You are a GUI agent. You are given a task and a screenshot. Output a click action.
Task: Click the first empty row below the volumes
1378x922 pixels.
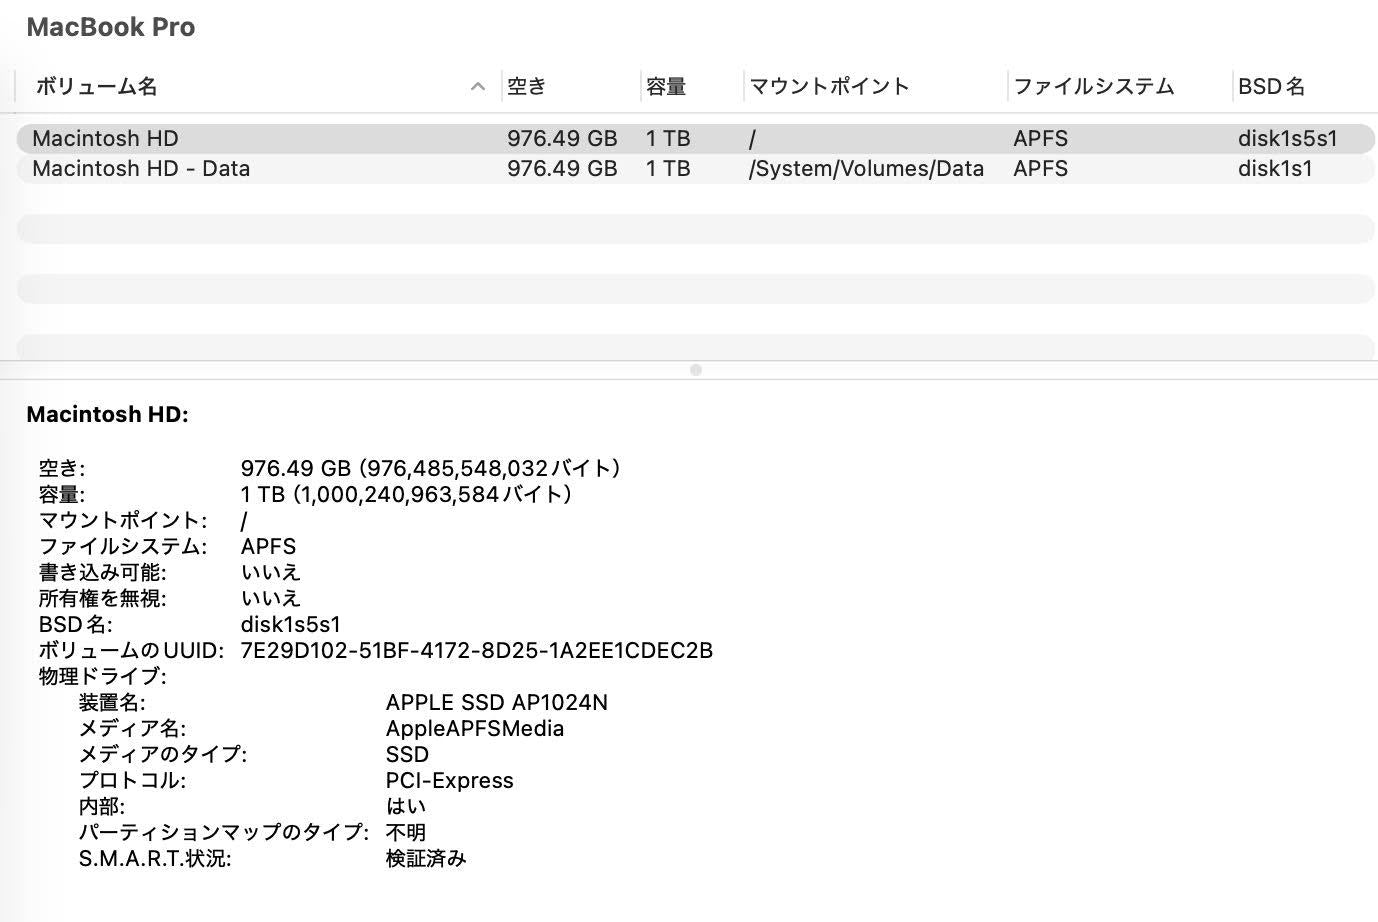click(x=695, y=229)
